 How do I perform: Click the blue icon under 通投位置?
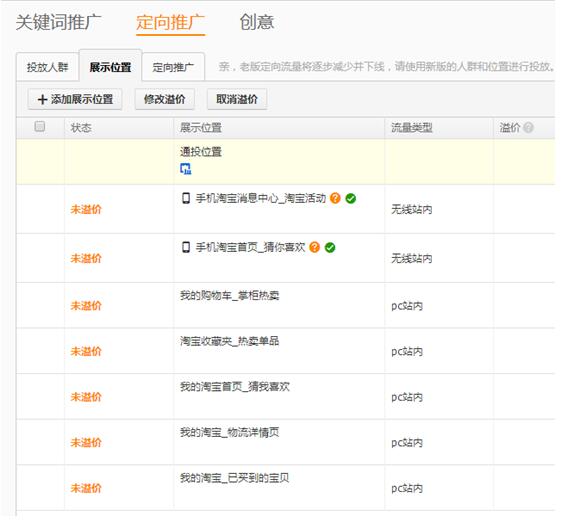tap(186, 169)
